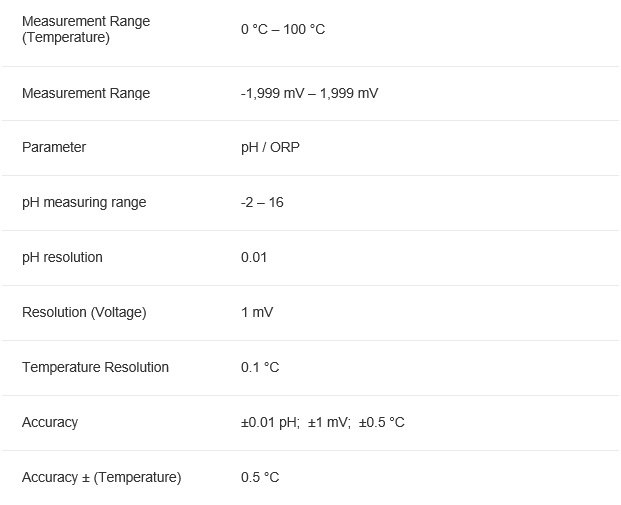Select the 0.5 °C value in the last row
621x505 pixels.
[260, 477]
